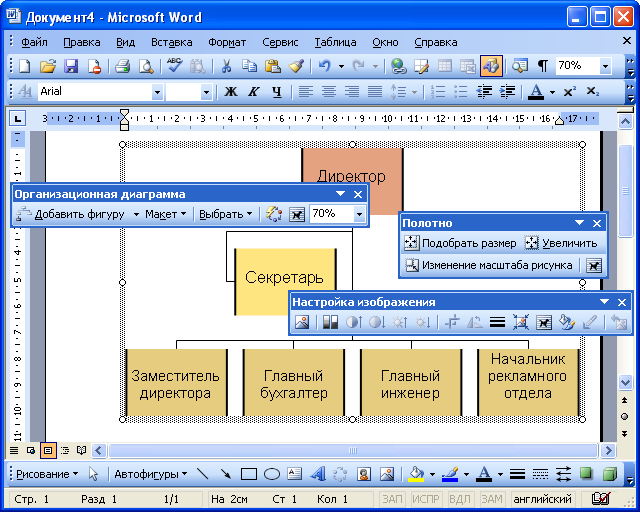Toggle the paragraph marks ¶ button
This screenshot has width=640, height=512.
click(542, 66)
